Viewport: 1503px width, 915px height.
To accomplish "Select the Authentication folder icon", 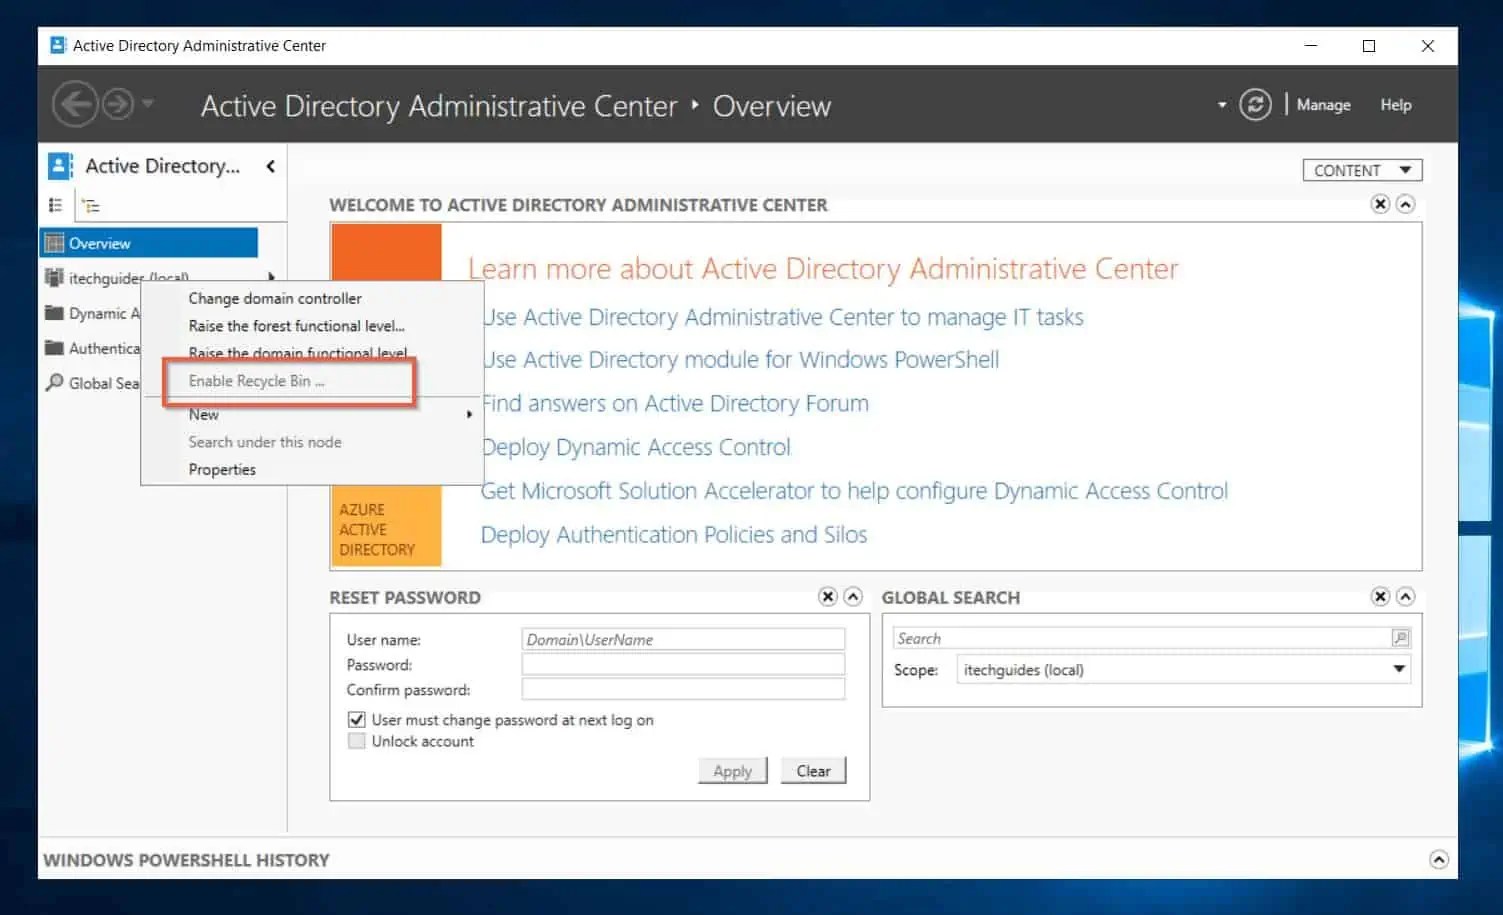I will click(x=53, y=348).
